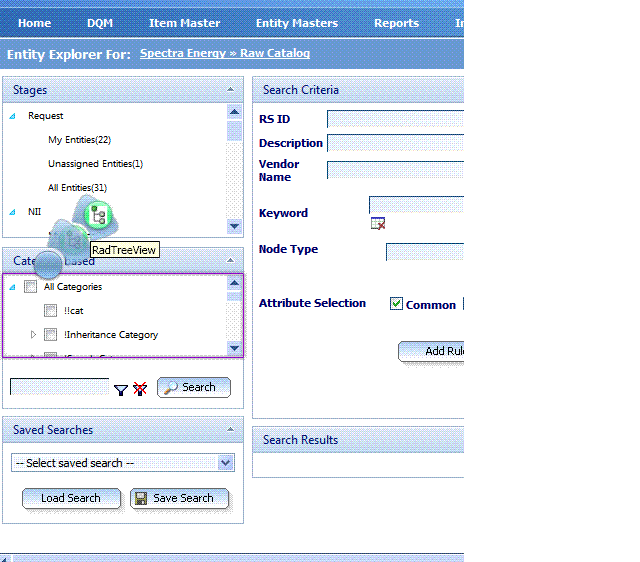Collapse the Request stage tree node
The width and height of the screenshot is (640, 562).
(x=13, y=116)
